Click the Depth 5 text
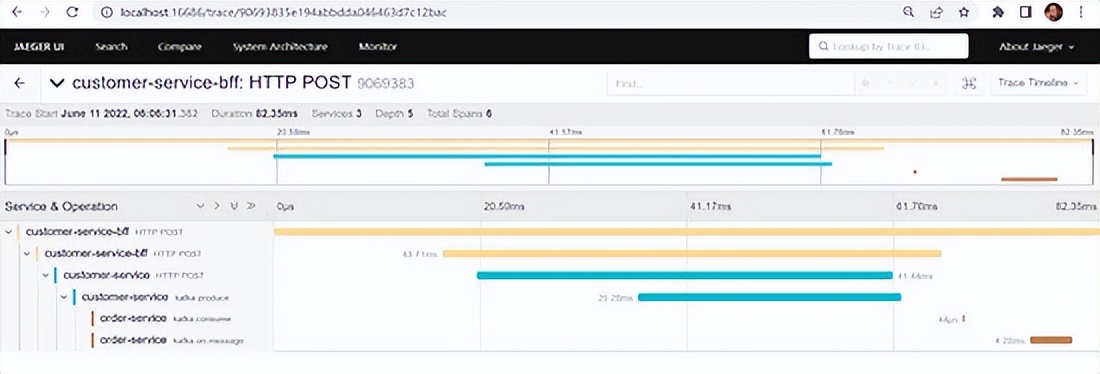This screenshot has width=1100, height=374. click(x=394, y=113)
